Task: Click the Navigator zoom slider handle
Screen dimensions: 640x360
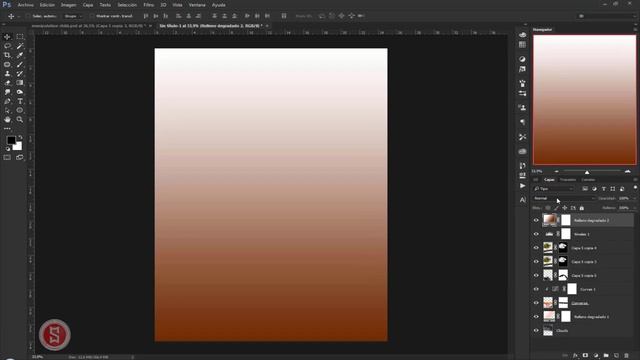Action: [587, 172]
